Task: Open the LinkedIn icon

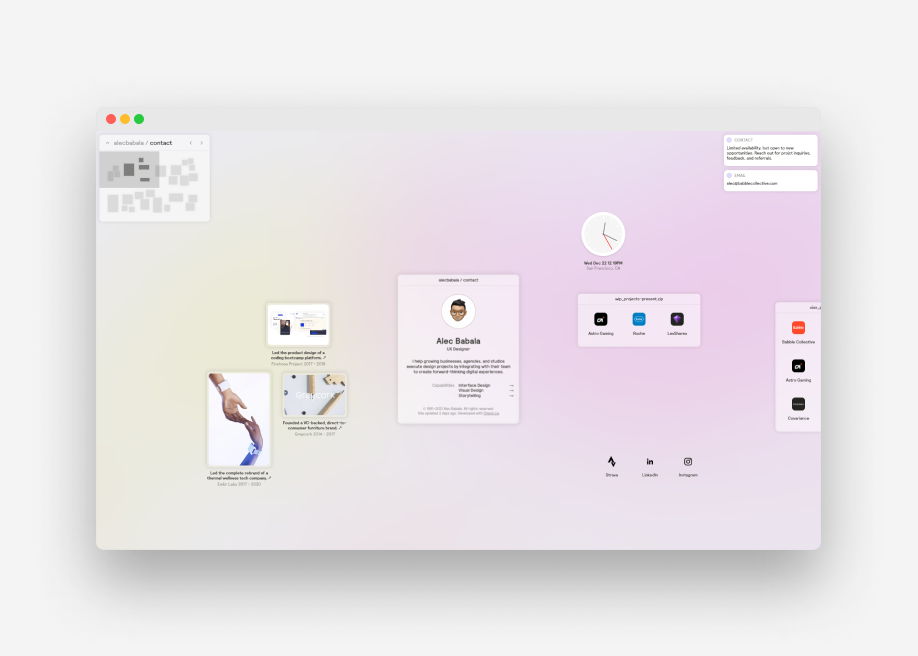Action: 650,462
